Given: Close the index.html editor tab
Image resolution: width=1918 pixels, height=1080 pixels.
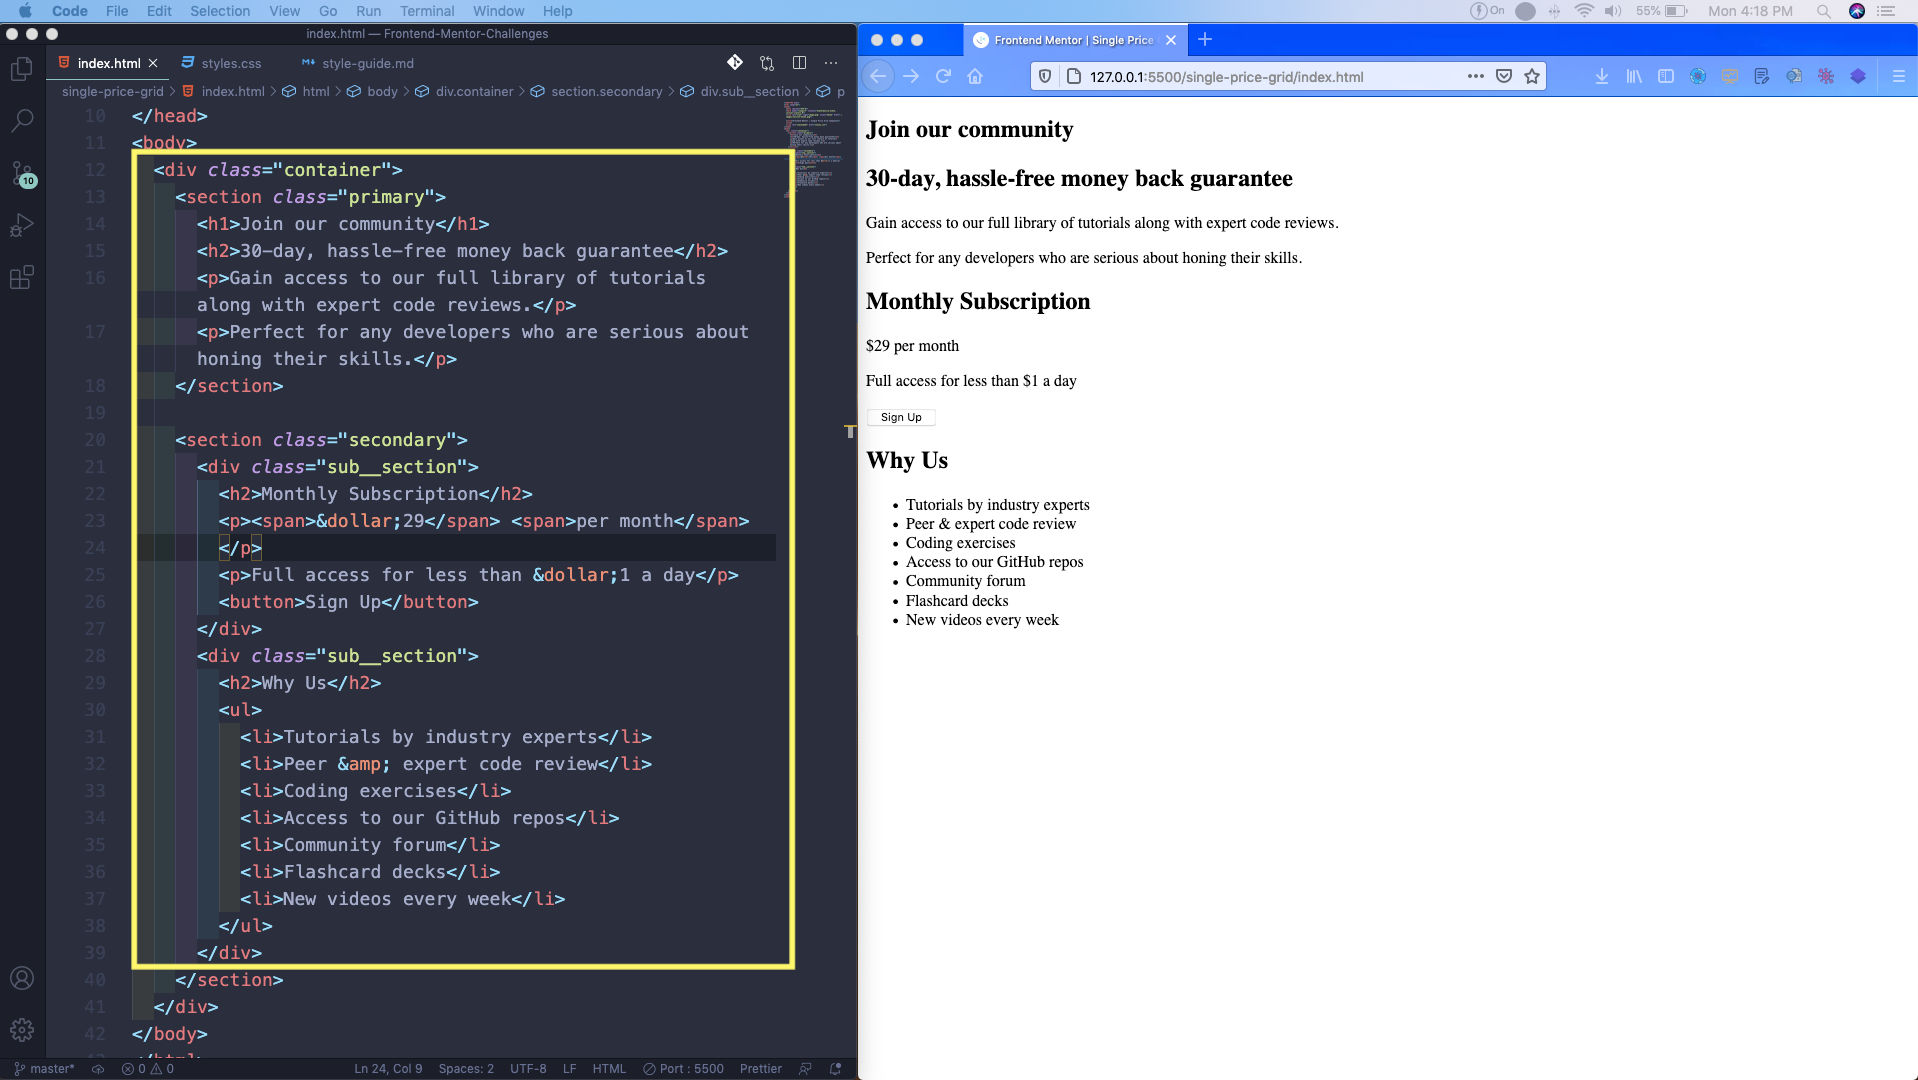Looking at the screenshot, I should click(x=153, y=63).
